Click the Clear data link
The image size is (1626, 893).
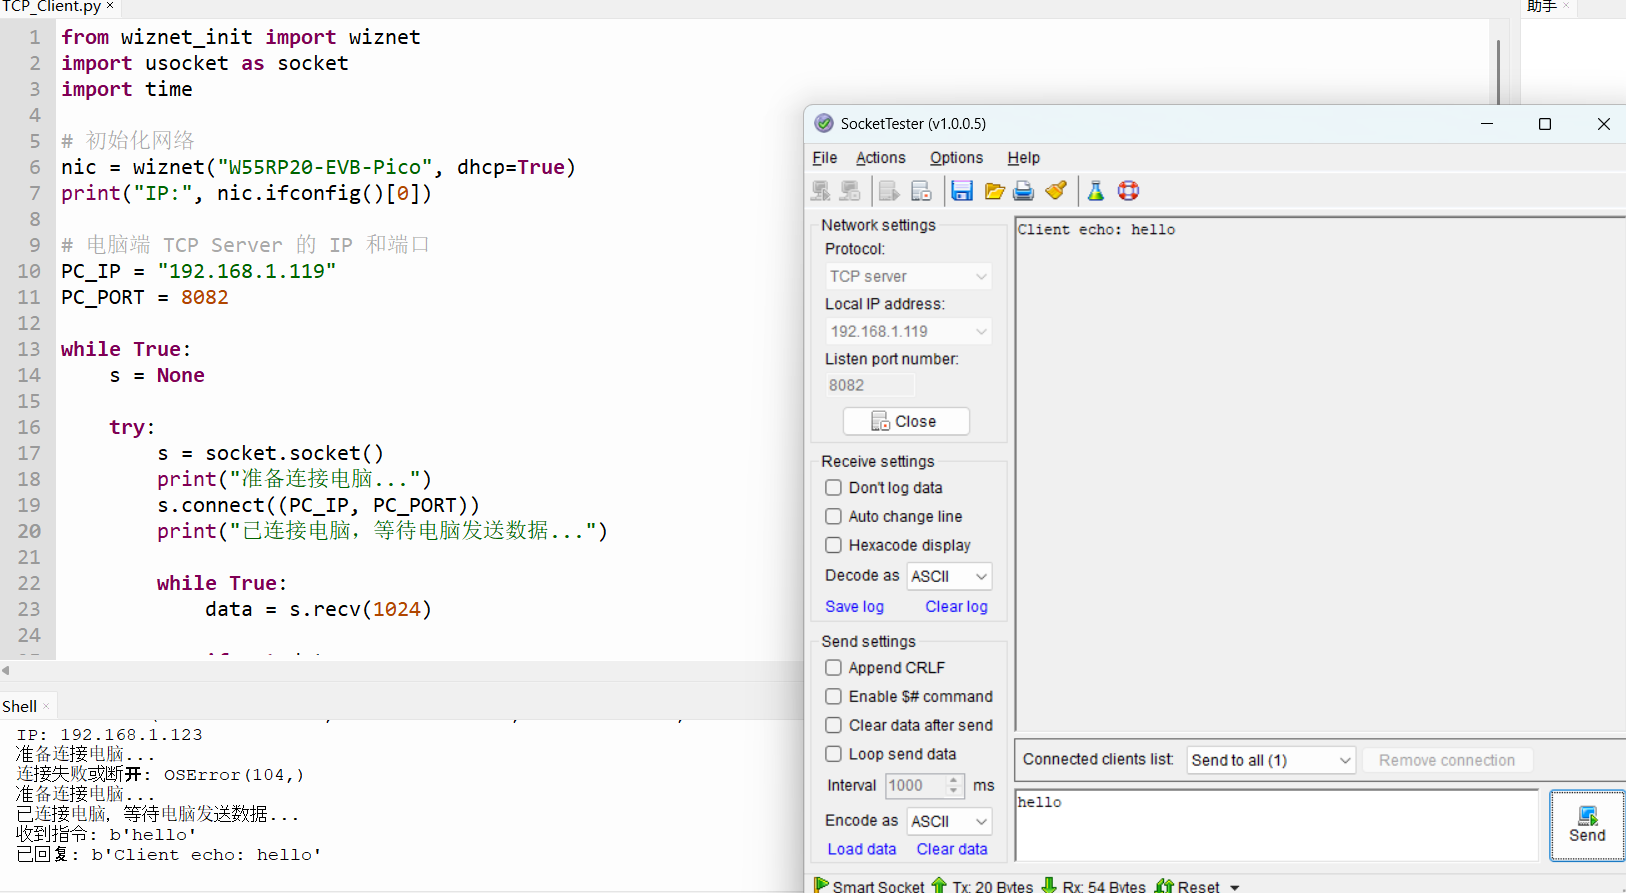[x=952, y=850]
